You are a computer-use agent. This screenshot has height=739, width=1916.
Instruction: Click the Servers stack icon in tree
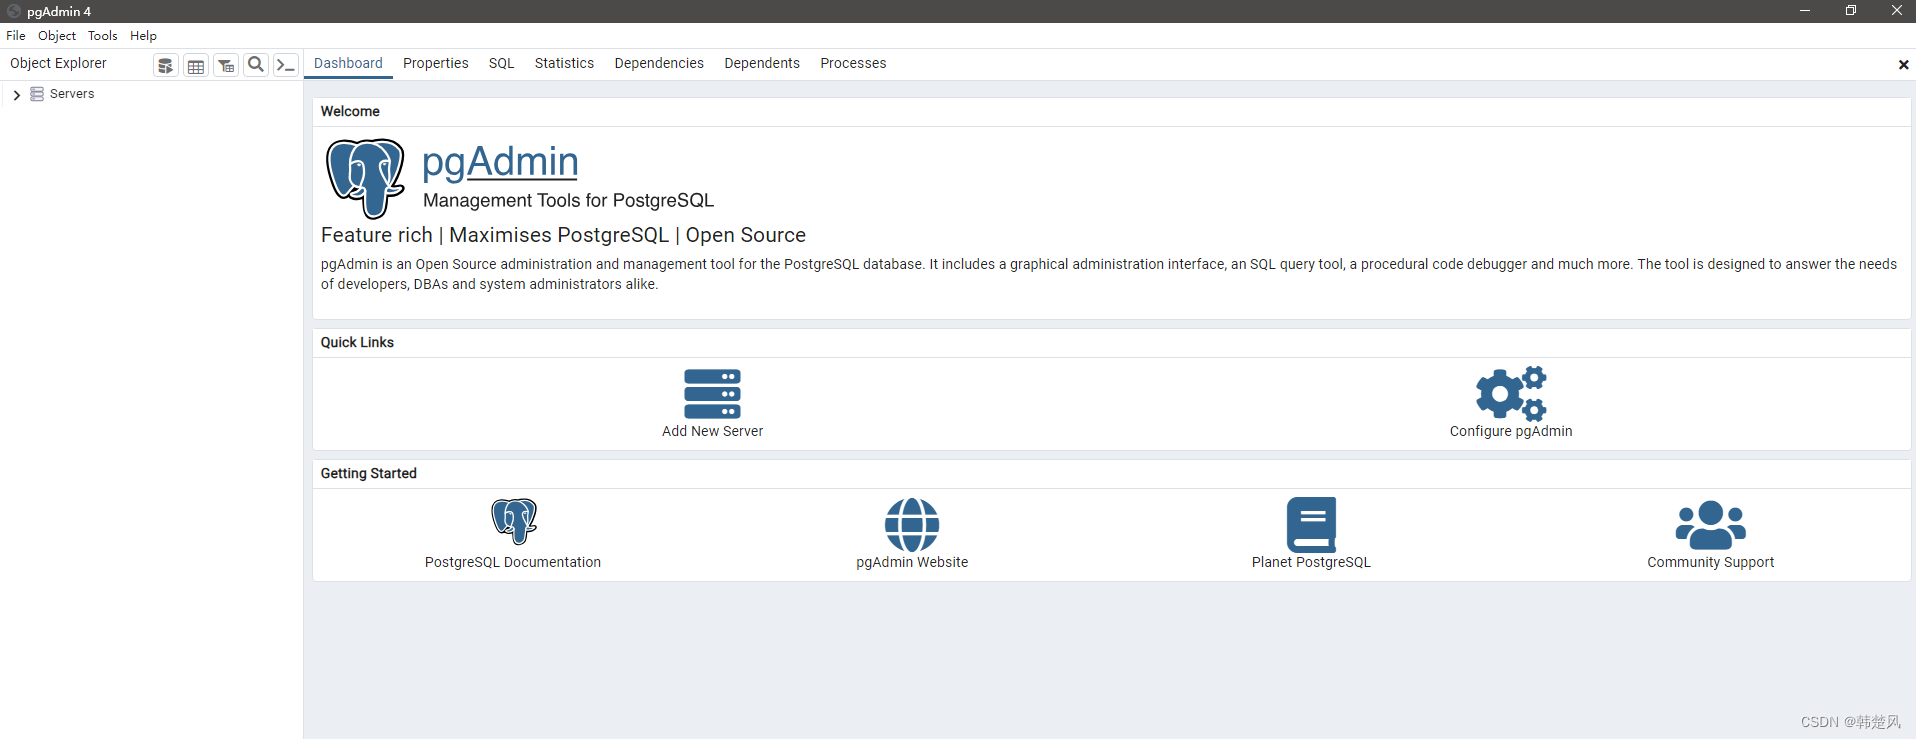[37, 94]
